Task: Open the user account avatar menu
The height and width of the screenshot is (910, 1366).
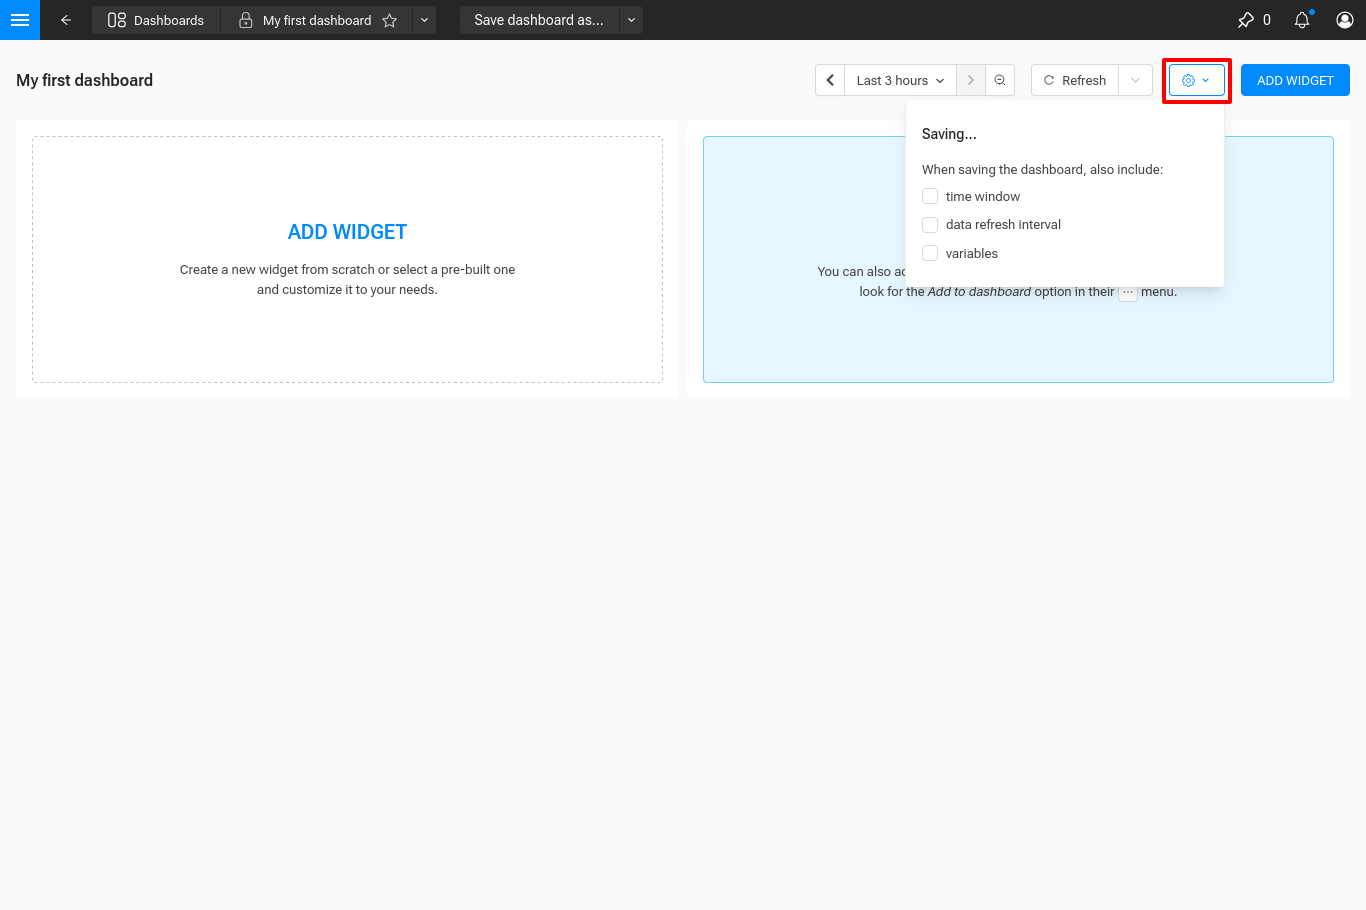Action: pos(1345,19)
